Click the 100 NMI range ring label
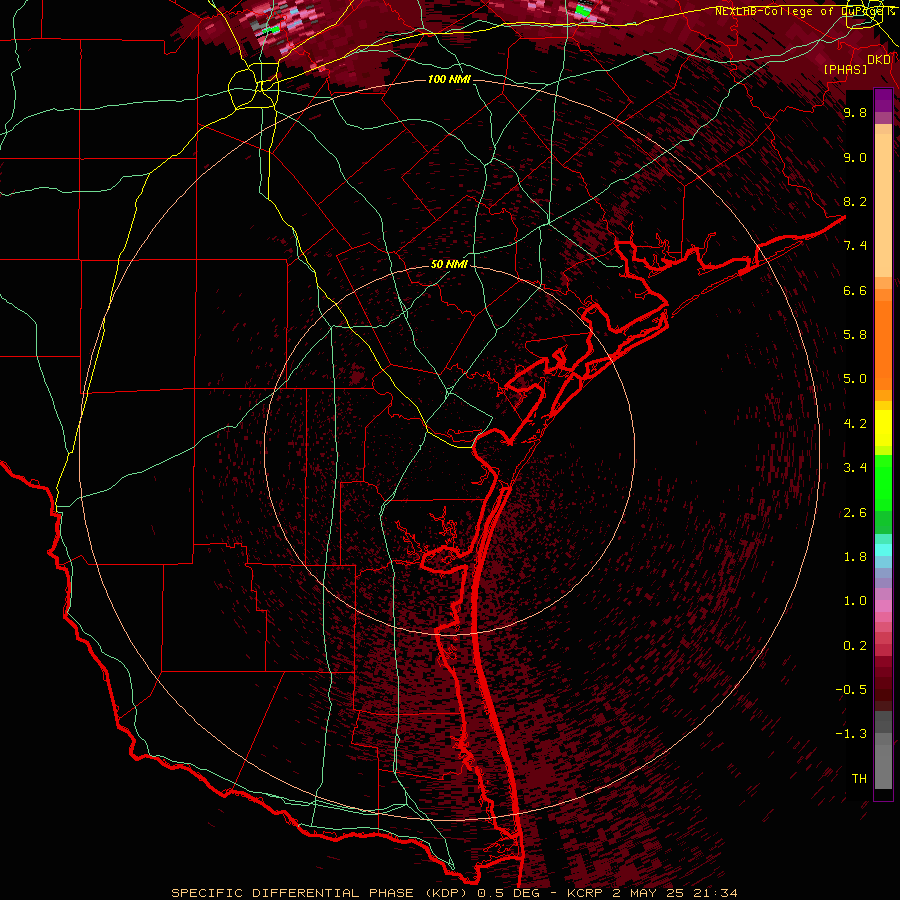Viewport: 900px width, 900px height. (449, 79)
